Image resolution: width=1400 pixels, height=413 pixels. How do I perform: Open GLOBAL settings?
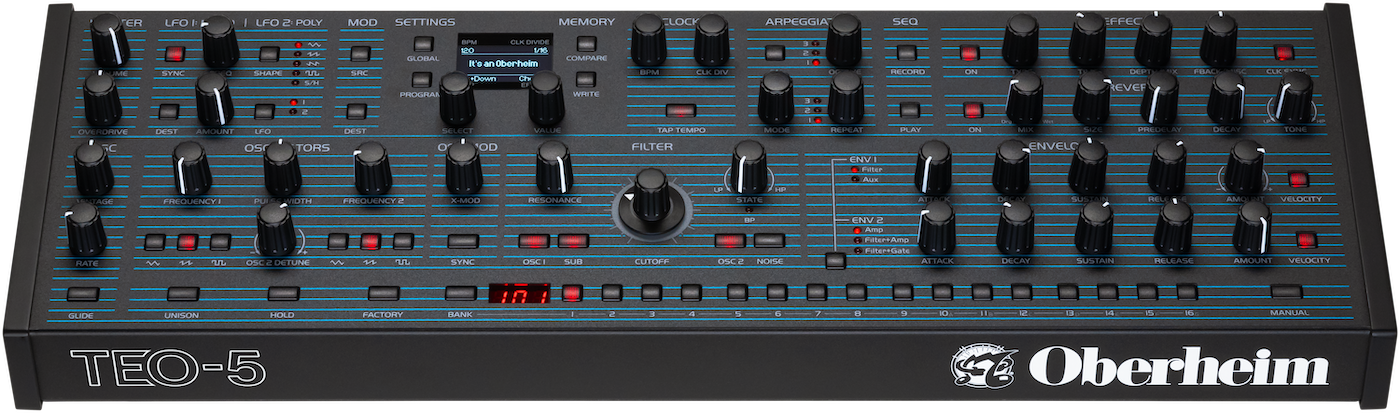pos(424,44)
